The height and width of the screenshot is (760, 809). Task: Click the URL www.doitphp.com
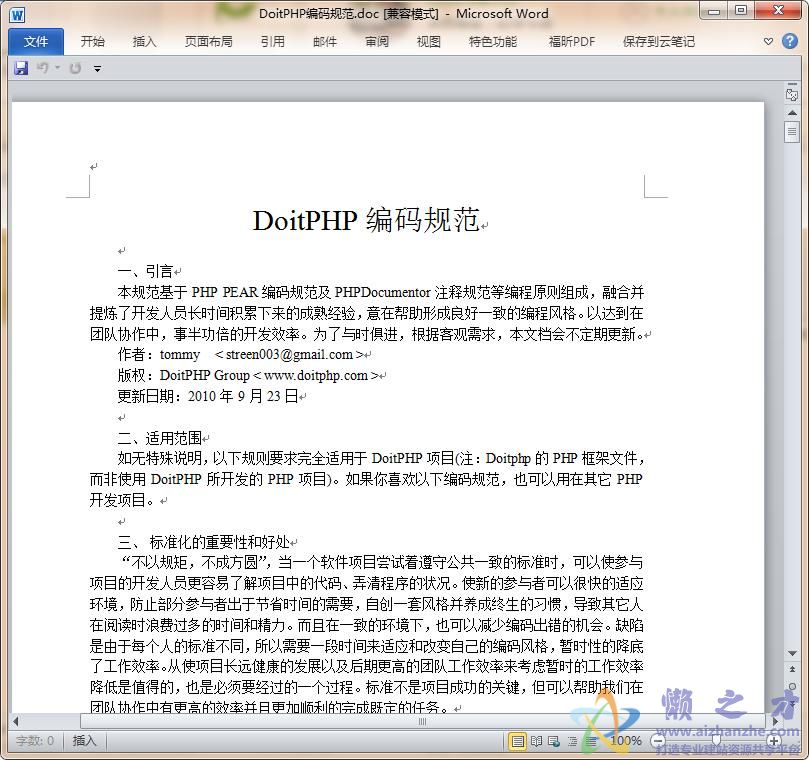[x=316, y=375]
